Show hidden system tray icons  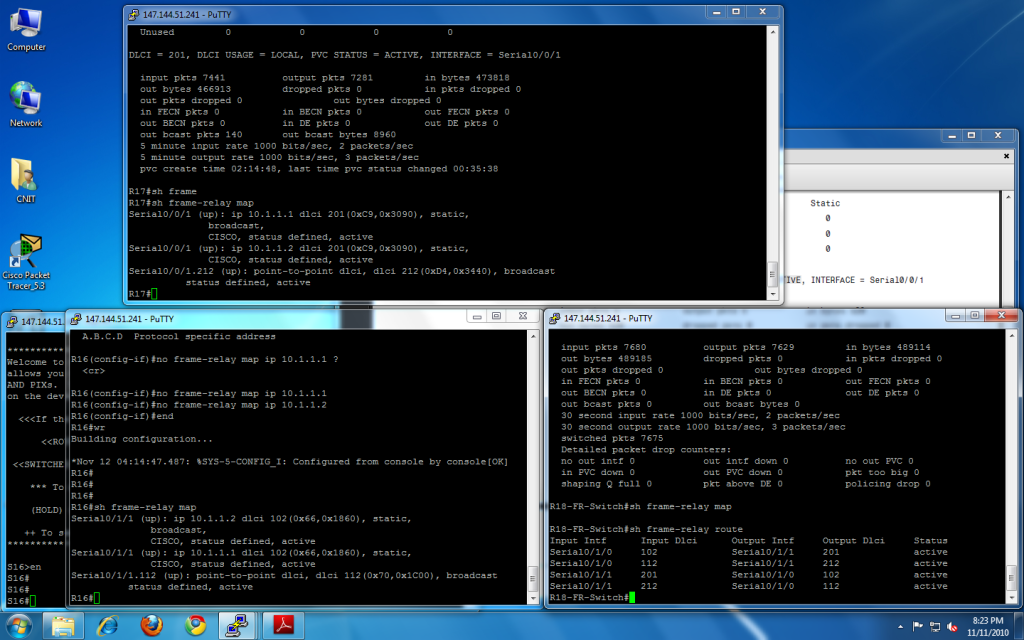point(901,626)
